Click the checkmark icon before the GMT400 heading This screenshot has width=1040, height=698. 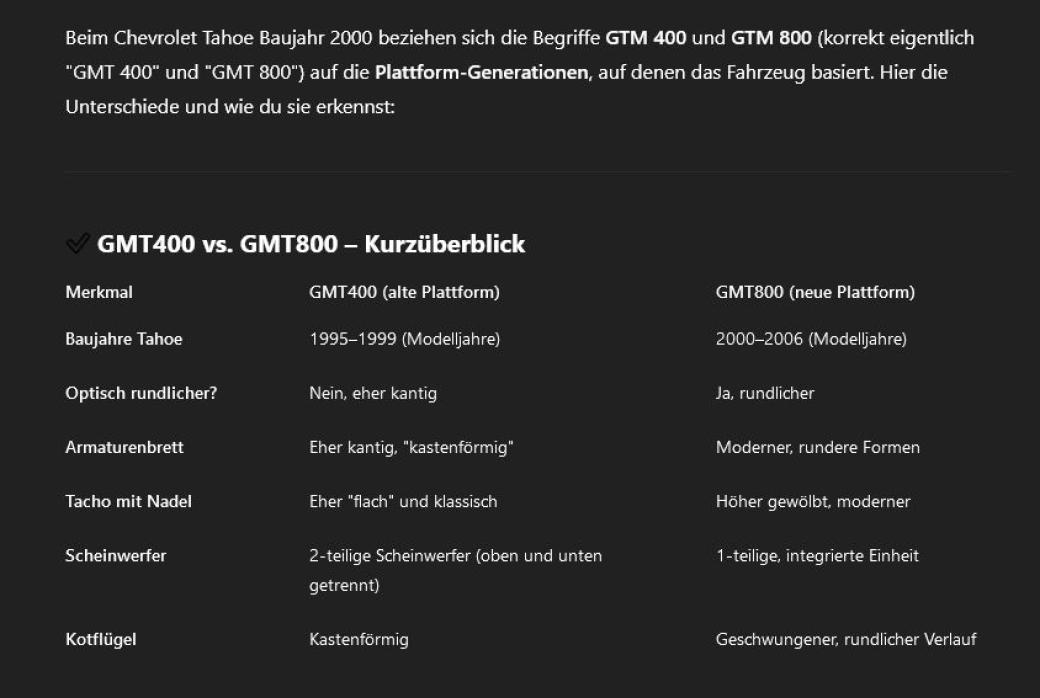77,244
